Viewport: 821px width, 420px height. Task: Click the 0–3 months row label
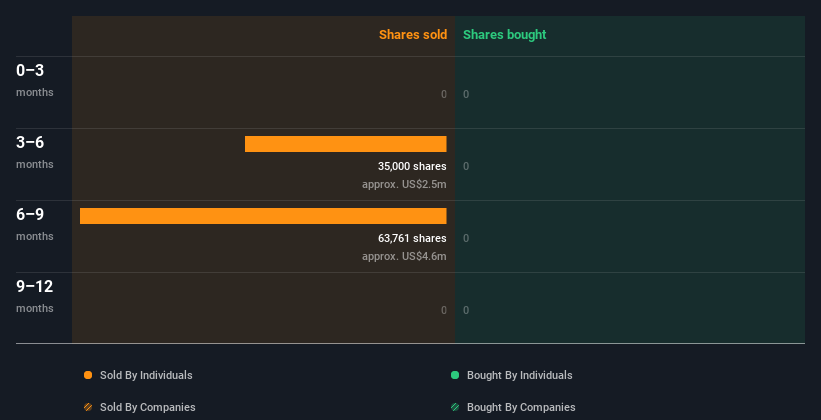[x=35, y=80]
